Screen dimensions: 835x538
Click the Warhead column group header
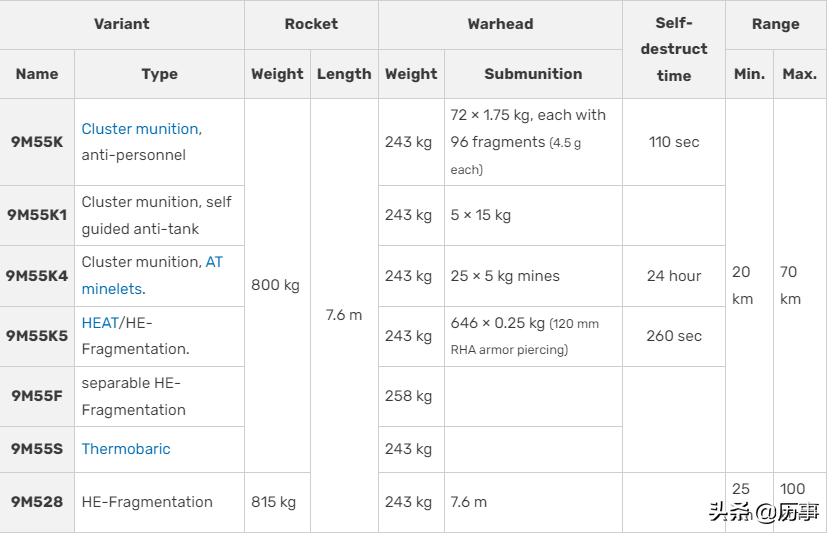500,24
